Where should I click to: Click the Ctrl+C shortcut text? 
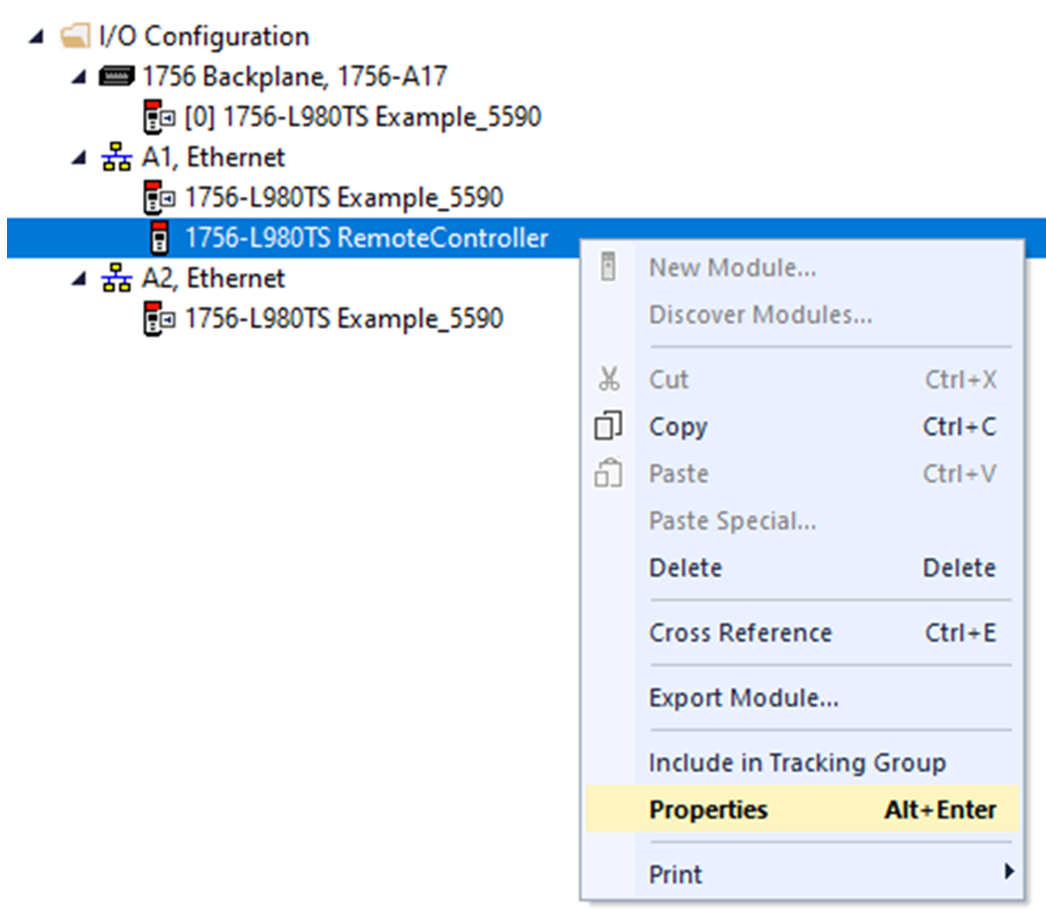pyautogui.click(x=959, y=425)
